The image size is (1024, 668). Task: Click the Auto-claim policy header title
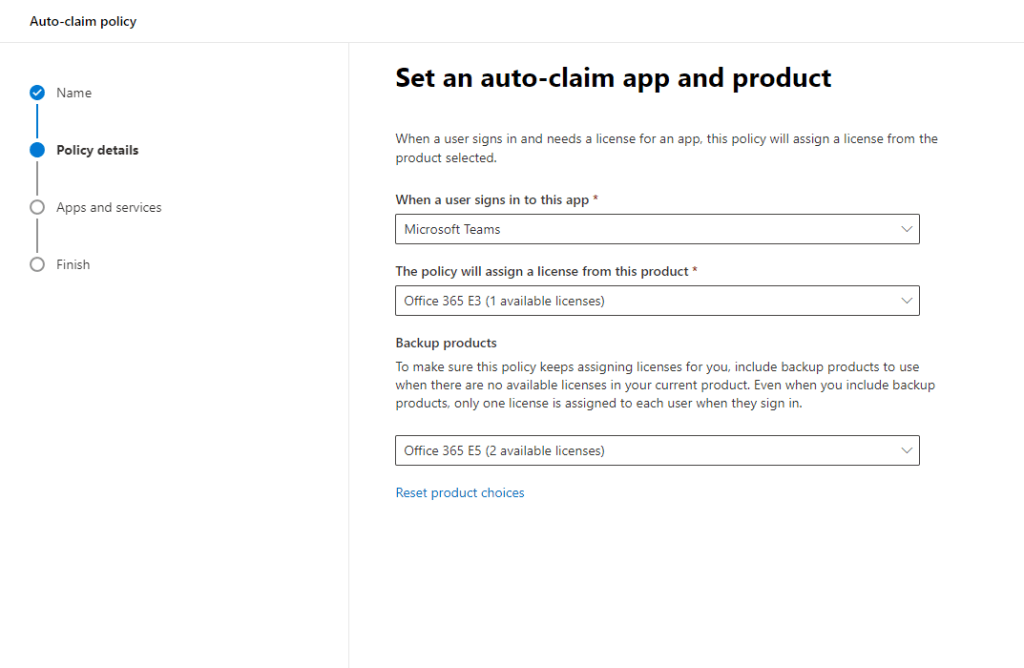[x=83, y=21]
